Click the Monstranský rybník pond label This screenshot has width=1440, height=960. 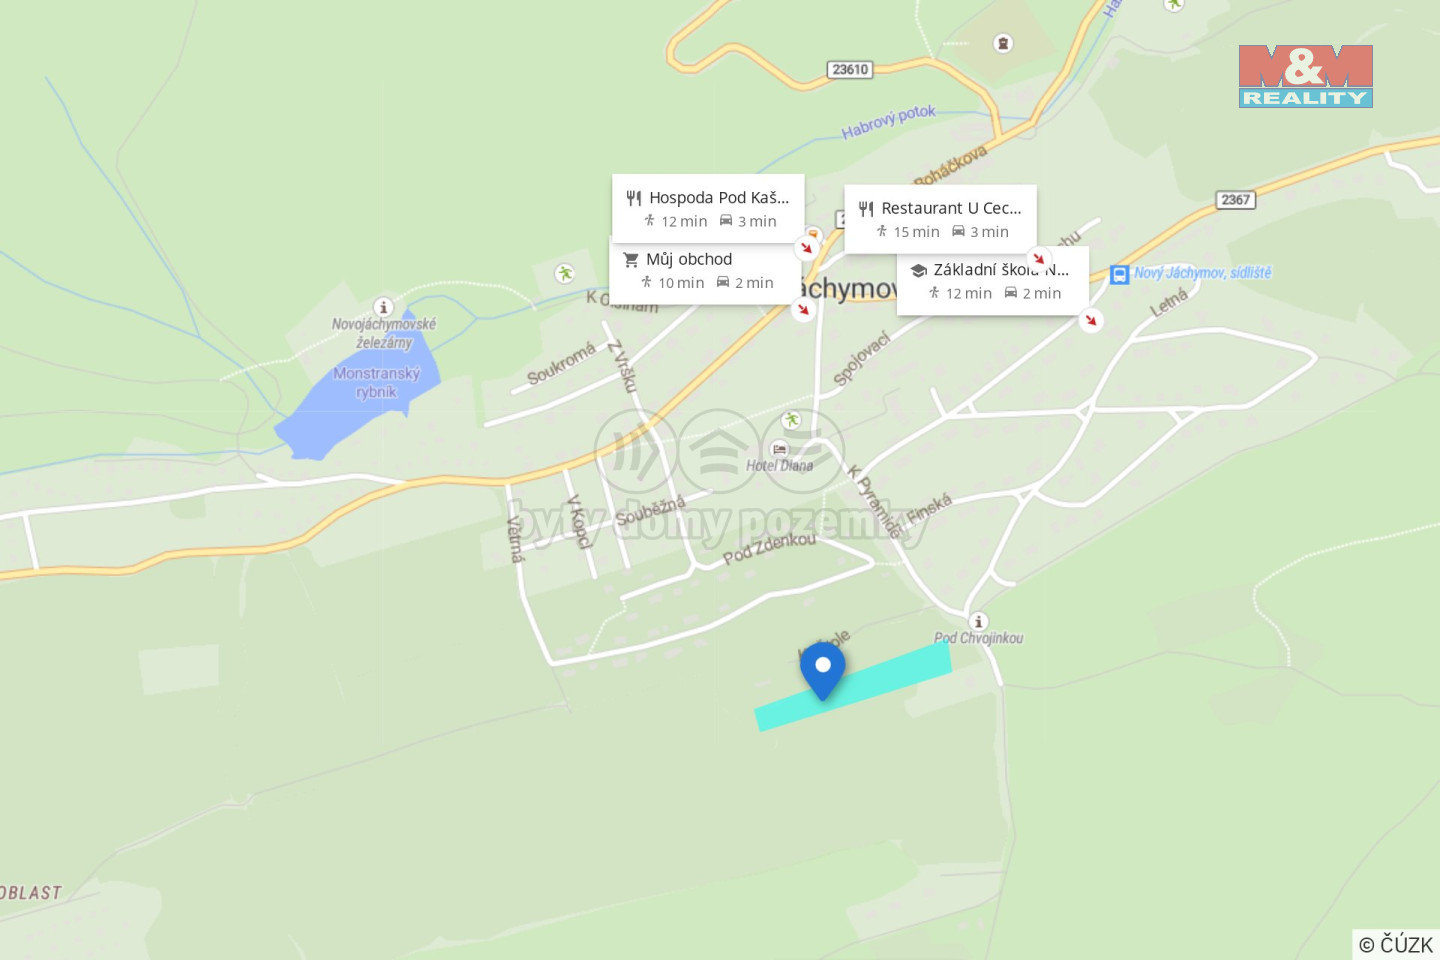(377, 382)
